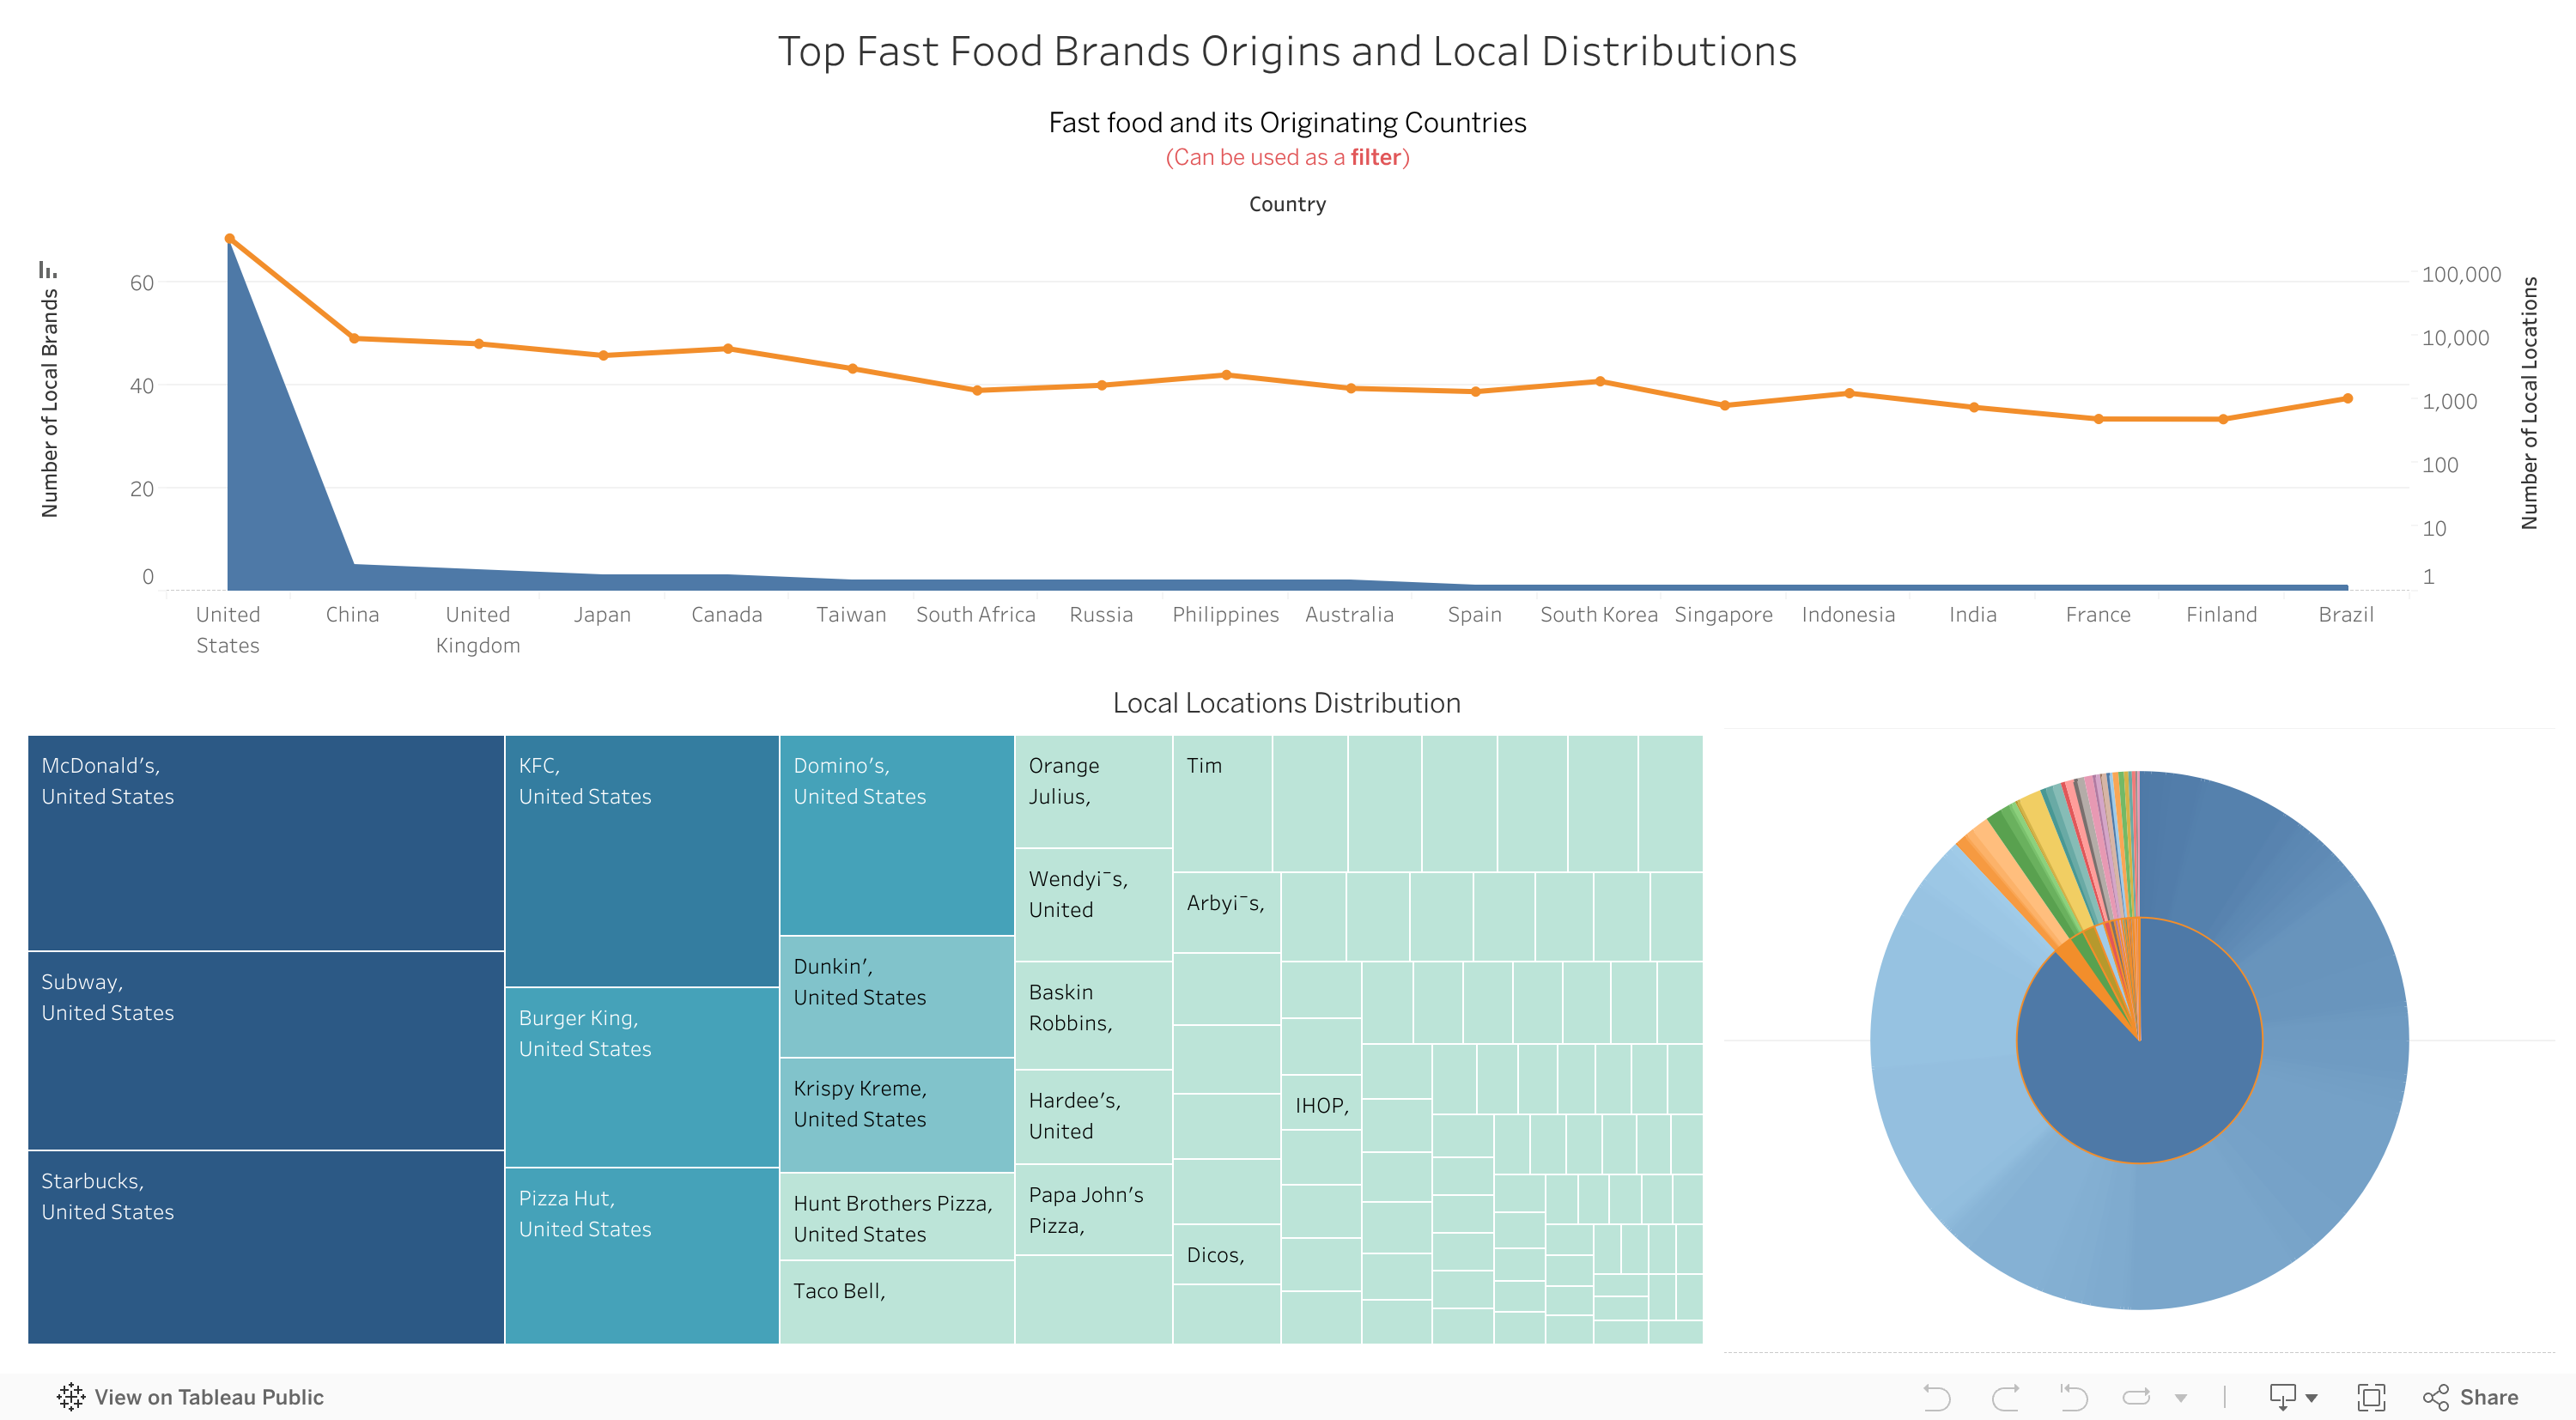2576x1420 pixels.
Task: Click the United States data point on the orange line
Action: (x=228, y=238)
